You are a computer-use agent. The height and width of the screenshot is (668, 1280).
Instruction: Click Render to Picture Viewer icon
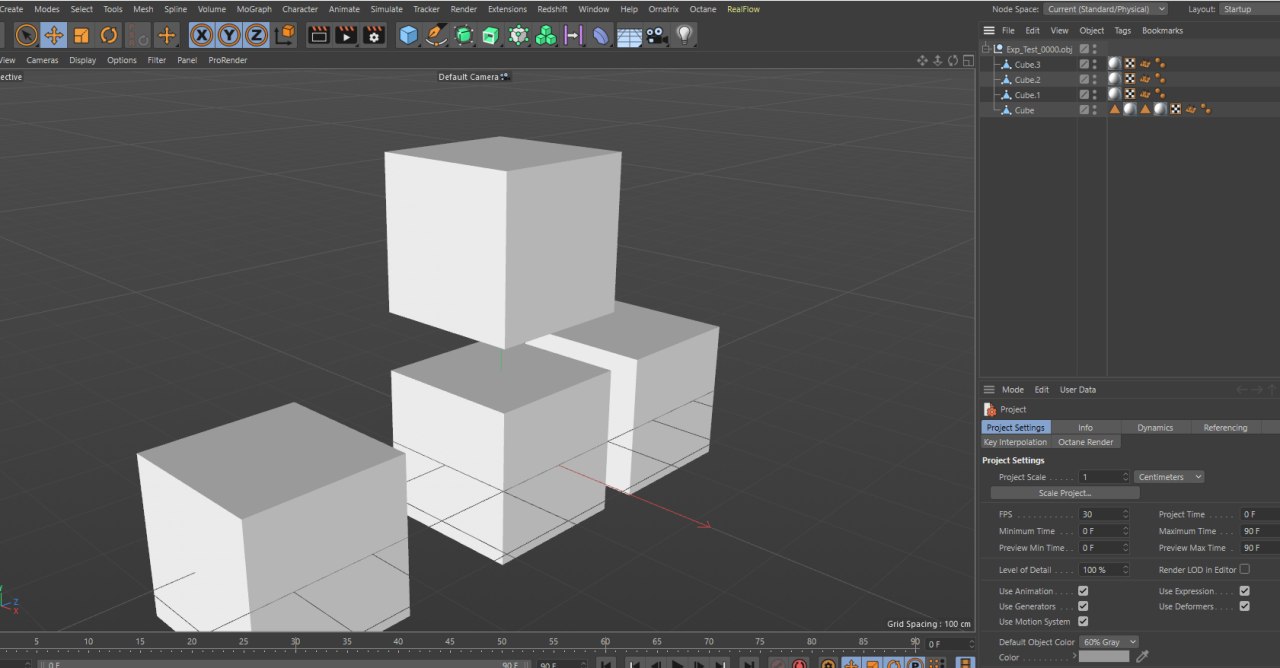click(346, 35)
